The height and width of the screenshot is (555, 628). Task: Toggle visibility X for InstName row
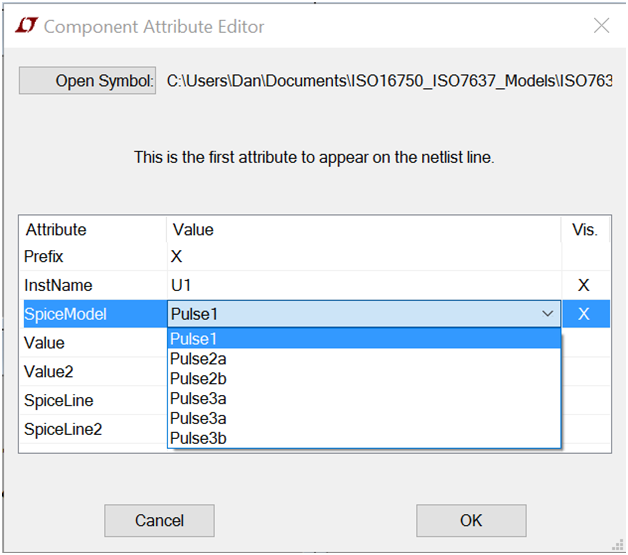584,285
